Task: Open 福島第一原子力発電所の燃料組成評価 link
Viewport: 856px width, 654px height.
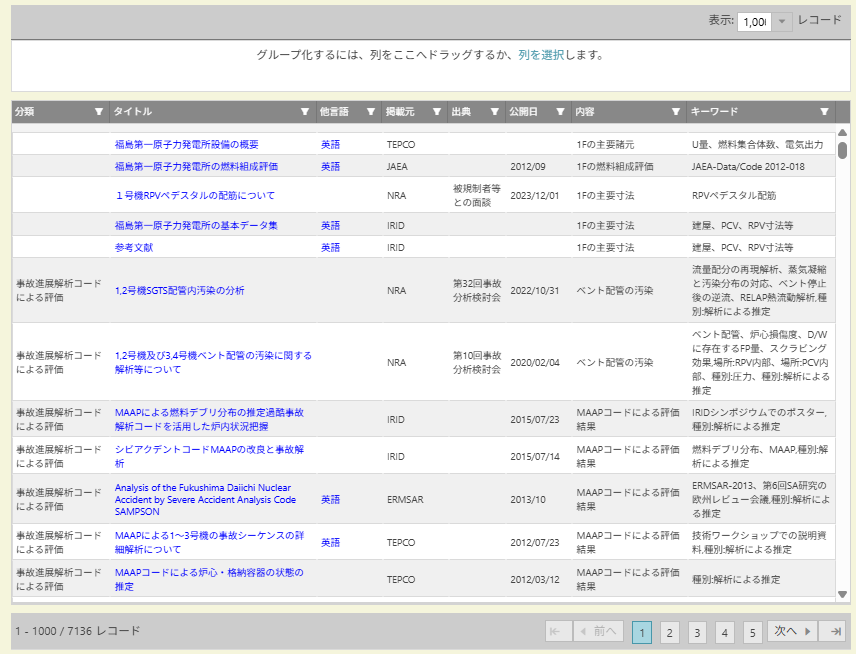Action: [197, 167]
